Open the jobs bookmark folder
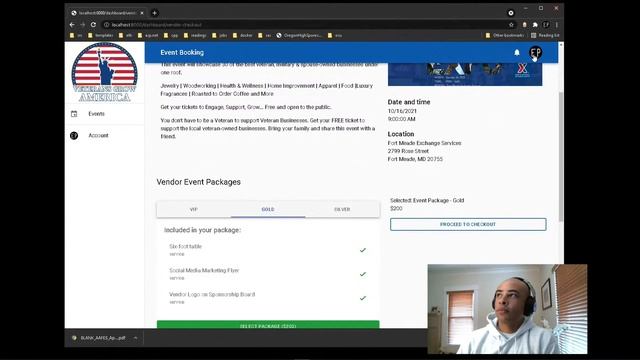 [219, 36]
